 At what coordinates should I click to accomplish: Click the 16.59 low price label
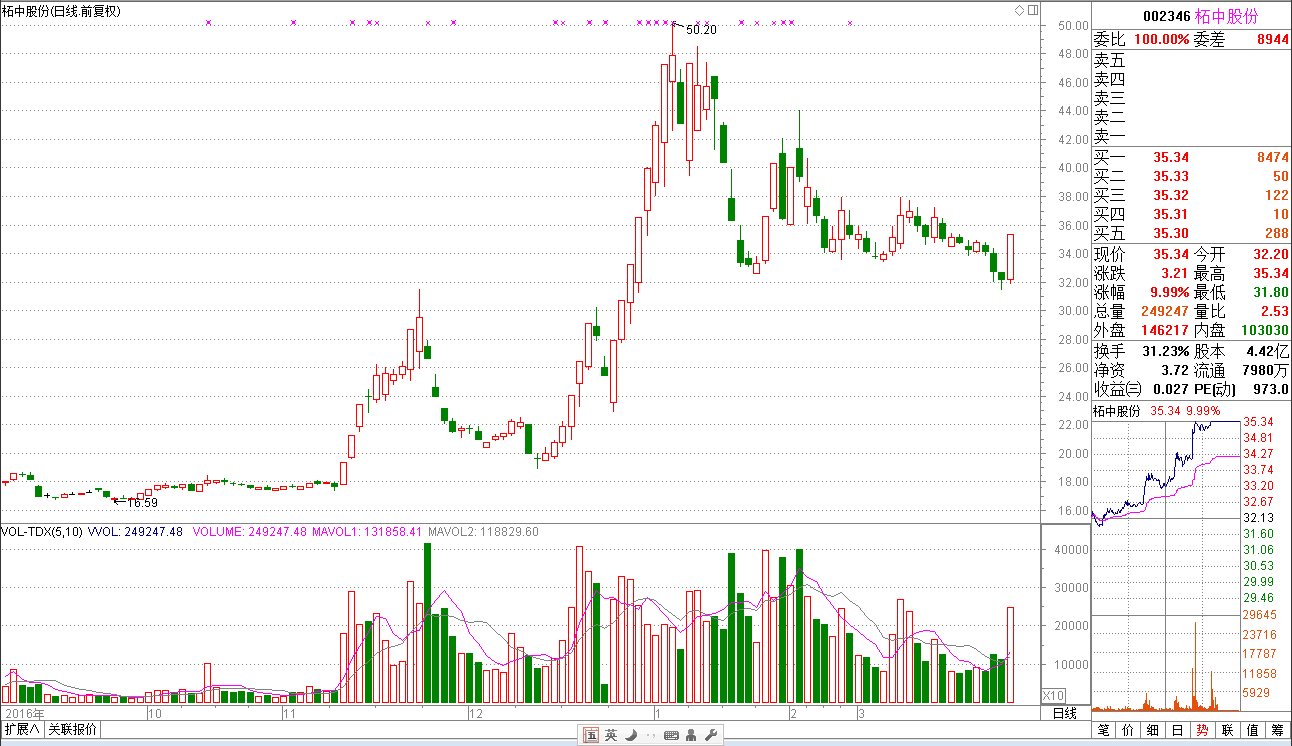[x=142, y=502]
